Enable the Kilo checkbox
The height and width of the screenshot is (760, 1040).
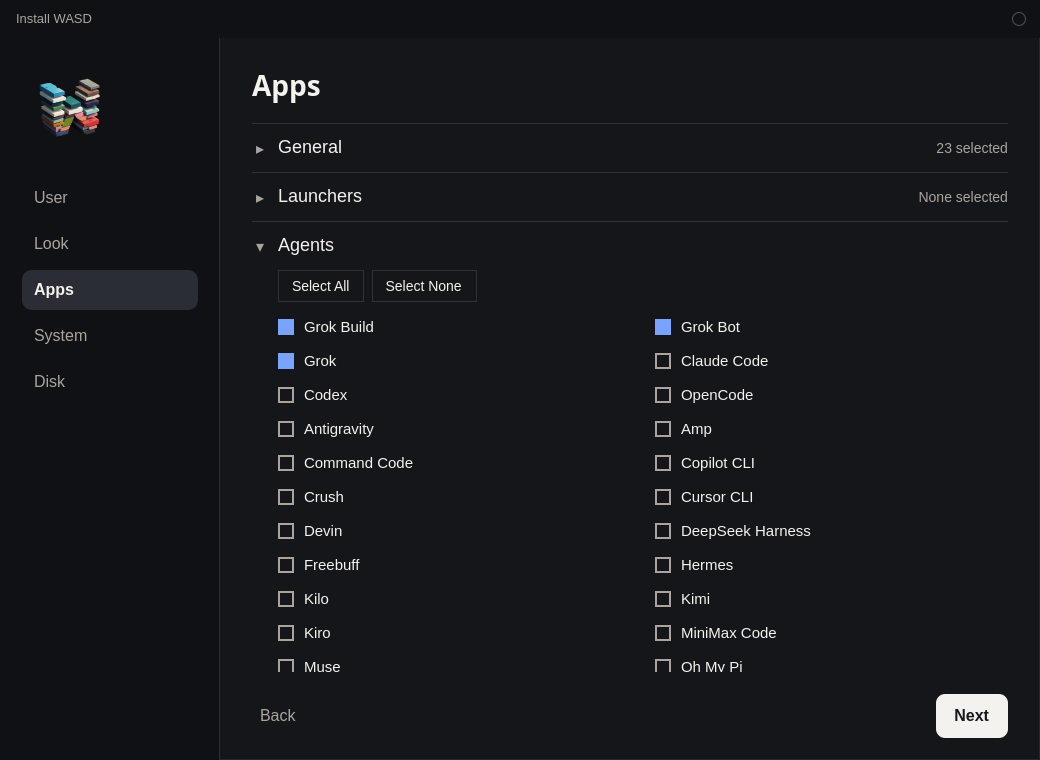coord(286,599)
